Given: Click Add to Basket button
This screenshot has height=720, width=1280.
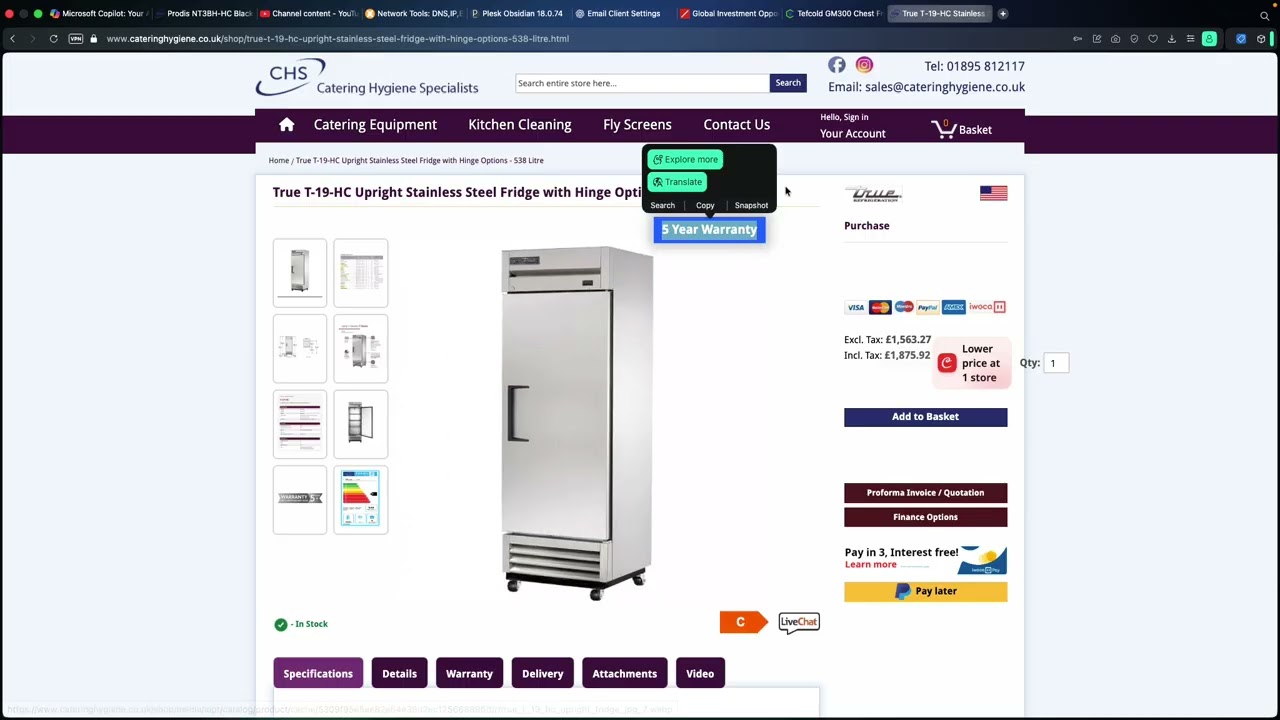Looking at the screenshot, I should (925, 417).
